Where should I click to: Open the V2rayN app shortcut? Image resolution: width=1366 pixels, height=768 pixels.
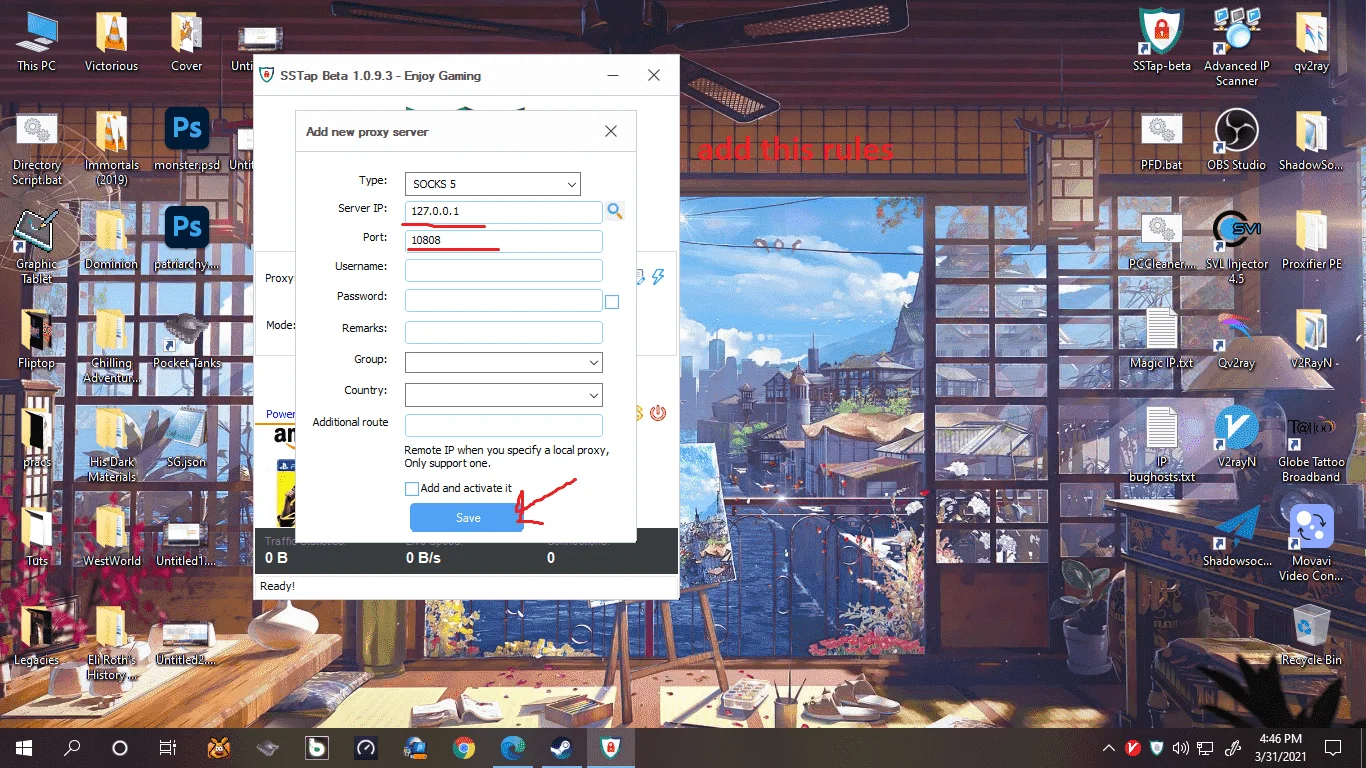[1236, 438]
